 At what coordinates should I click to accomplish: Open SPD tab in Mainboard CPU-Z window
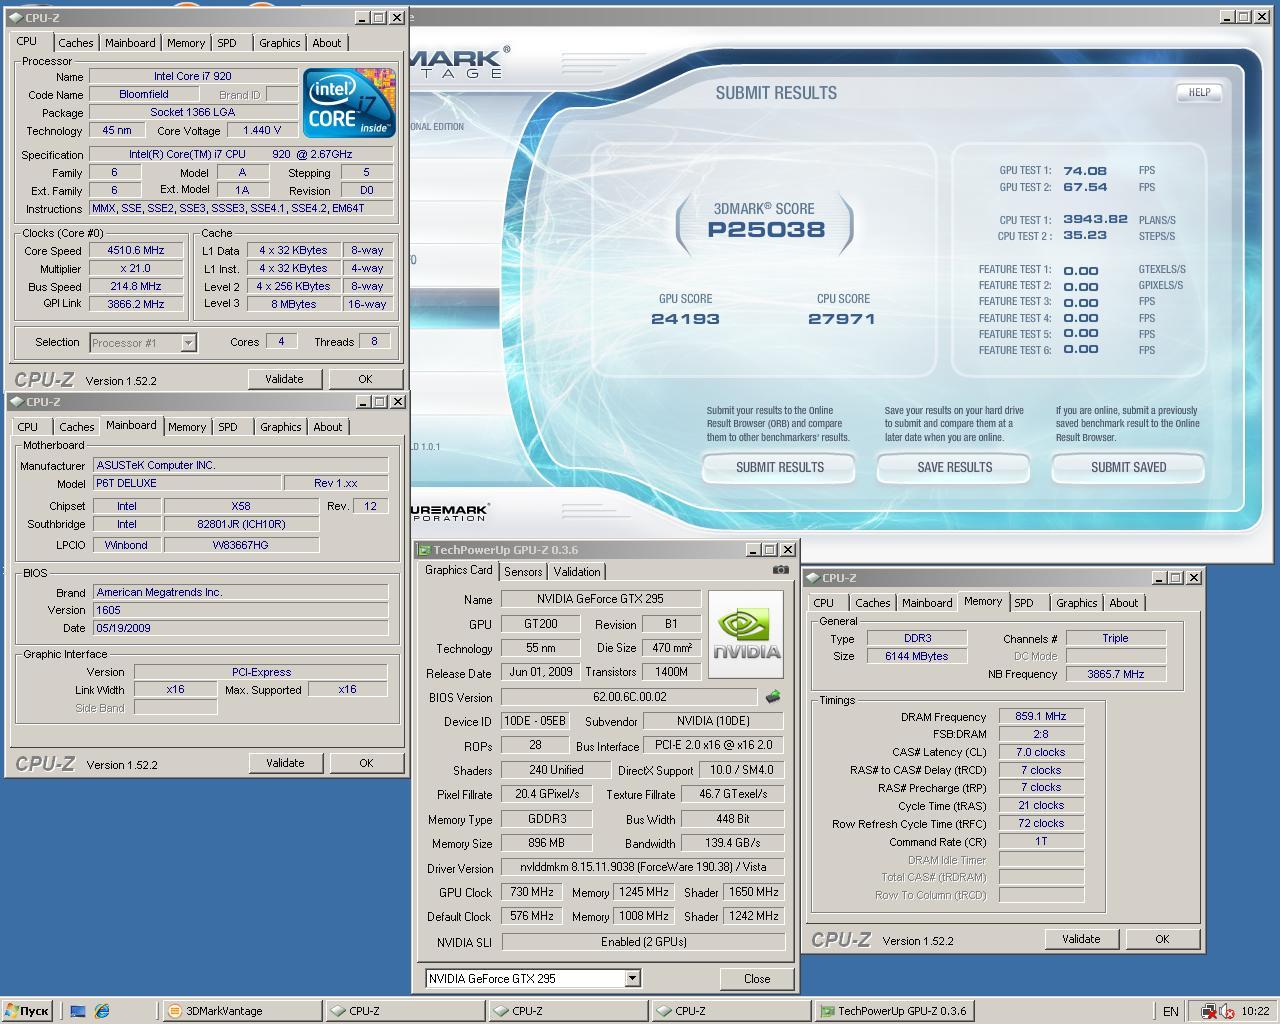228,427
